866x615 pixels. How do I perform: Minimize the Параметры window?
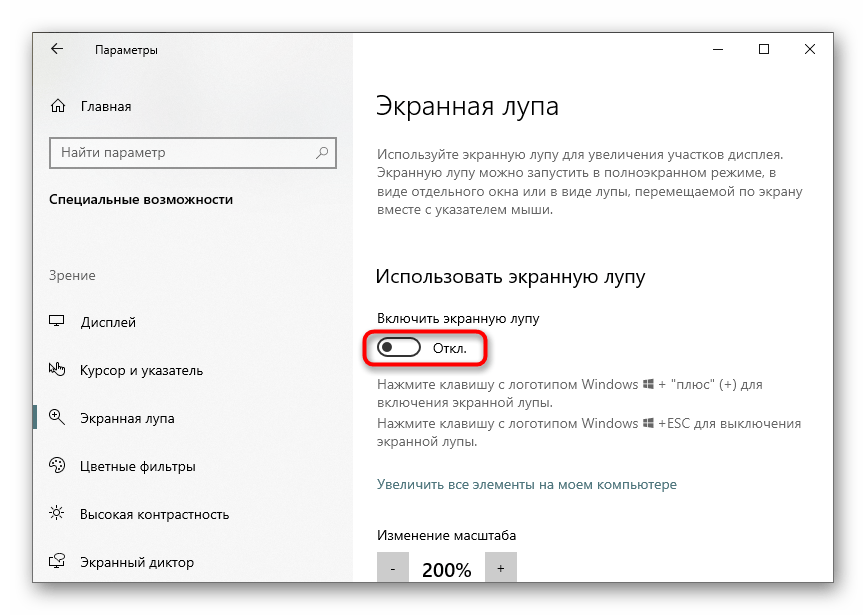(x=718, y=49)
